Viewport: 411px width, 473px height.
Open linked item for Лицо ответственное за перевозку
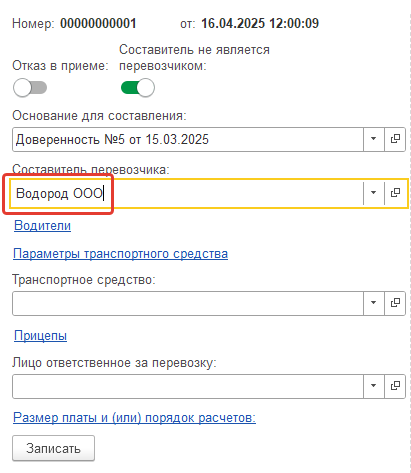tap(395, 386)
